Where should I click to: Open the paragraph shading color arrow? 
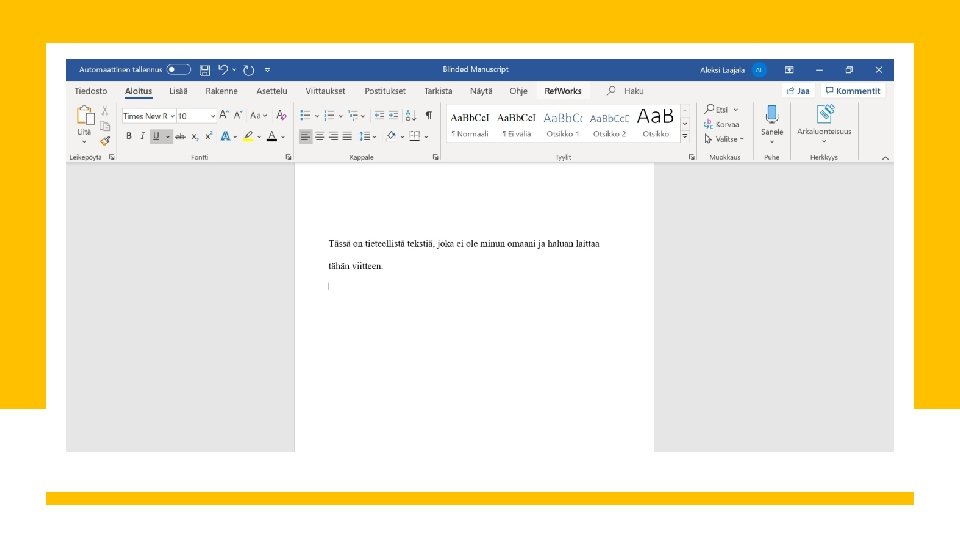pyautogui.click(x=402, y=137)
